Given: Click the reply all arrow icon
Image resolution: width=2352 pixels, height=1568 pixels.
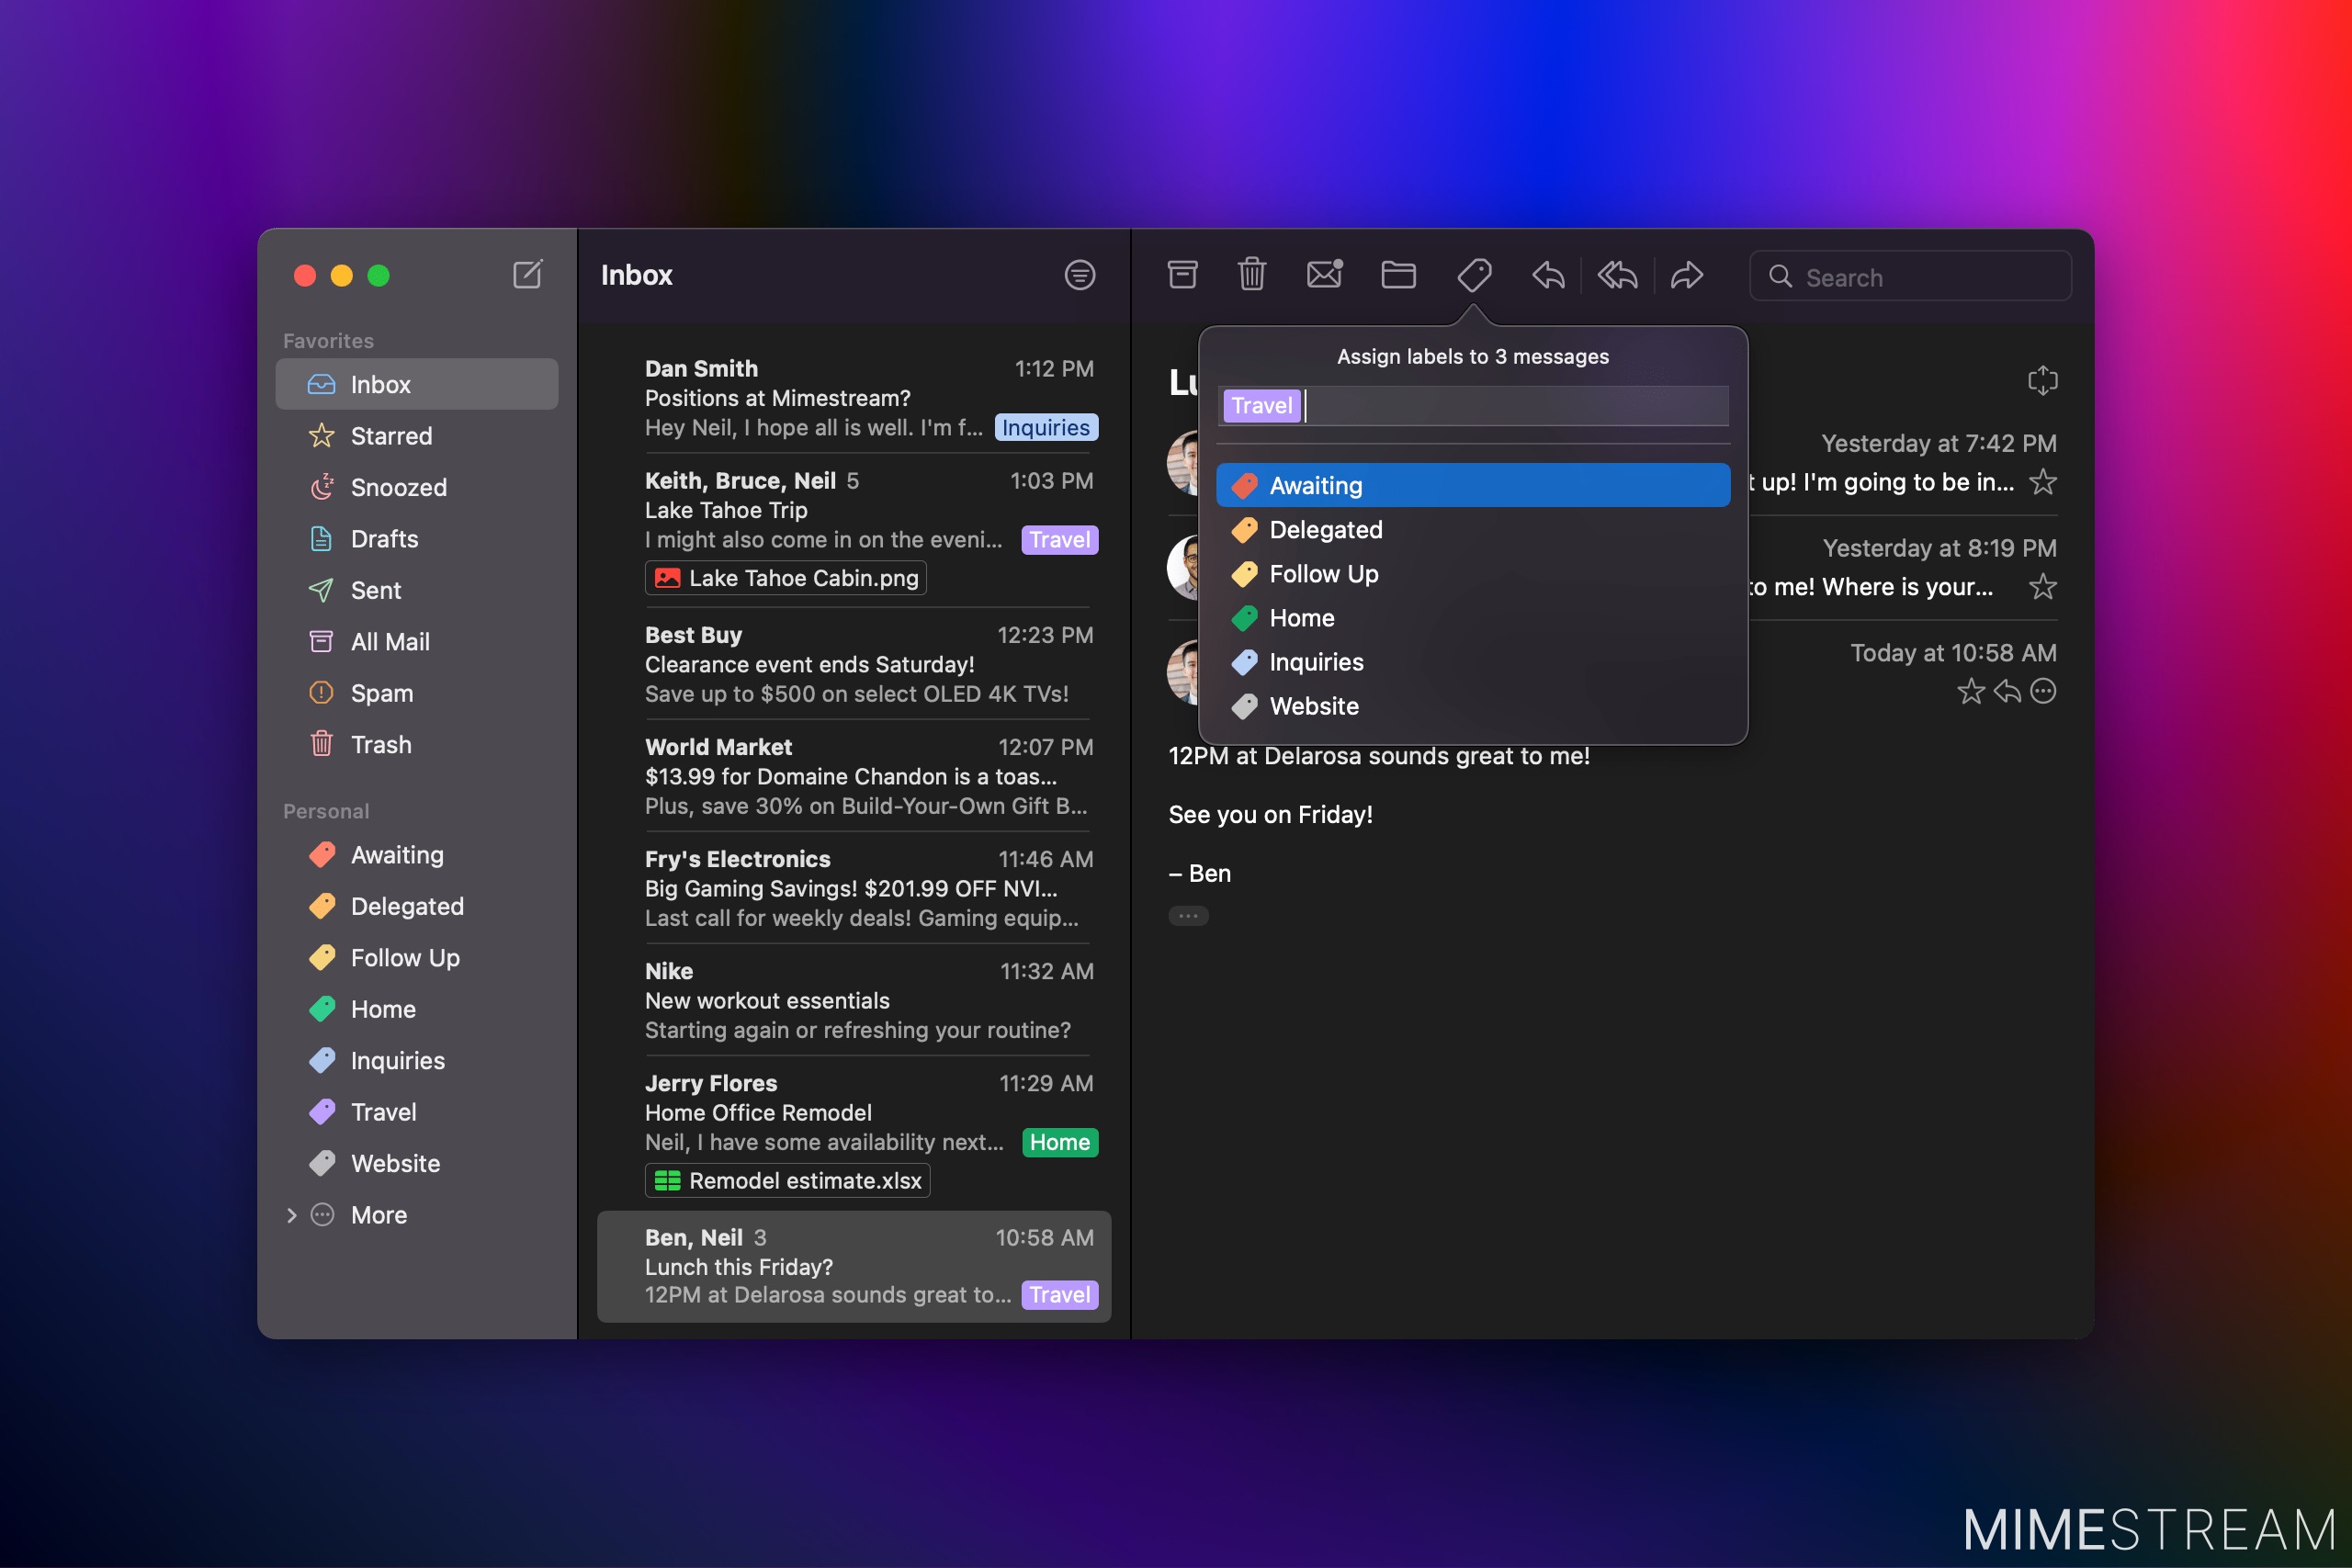Looking at the screenshot, I should coord(1618,275).
